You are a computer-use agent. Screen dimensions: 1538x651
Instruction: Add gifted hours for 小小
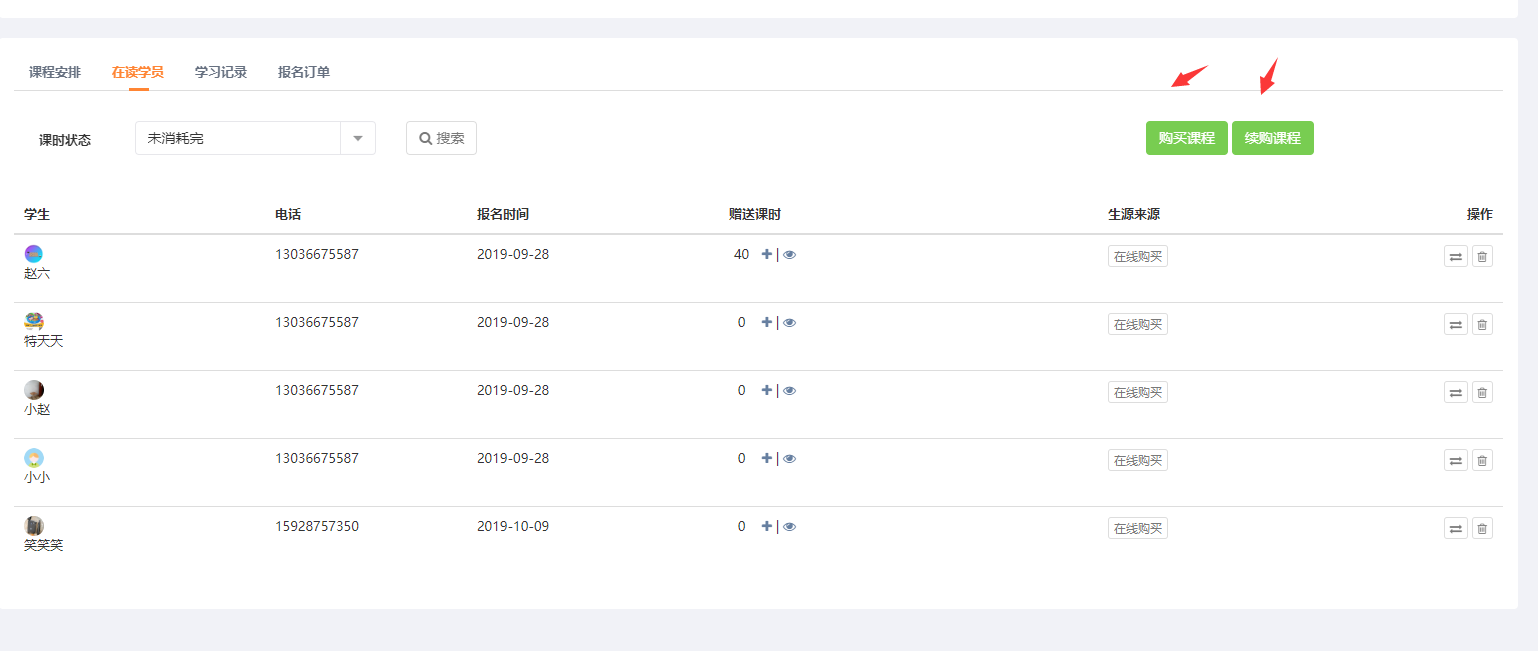[767, 458]
